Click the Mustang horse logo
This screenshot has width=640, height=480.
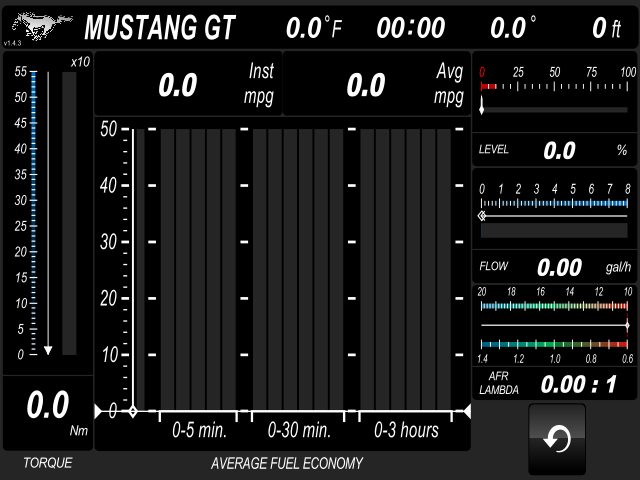42,26
